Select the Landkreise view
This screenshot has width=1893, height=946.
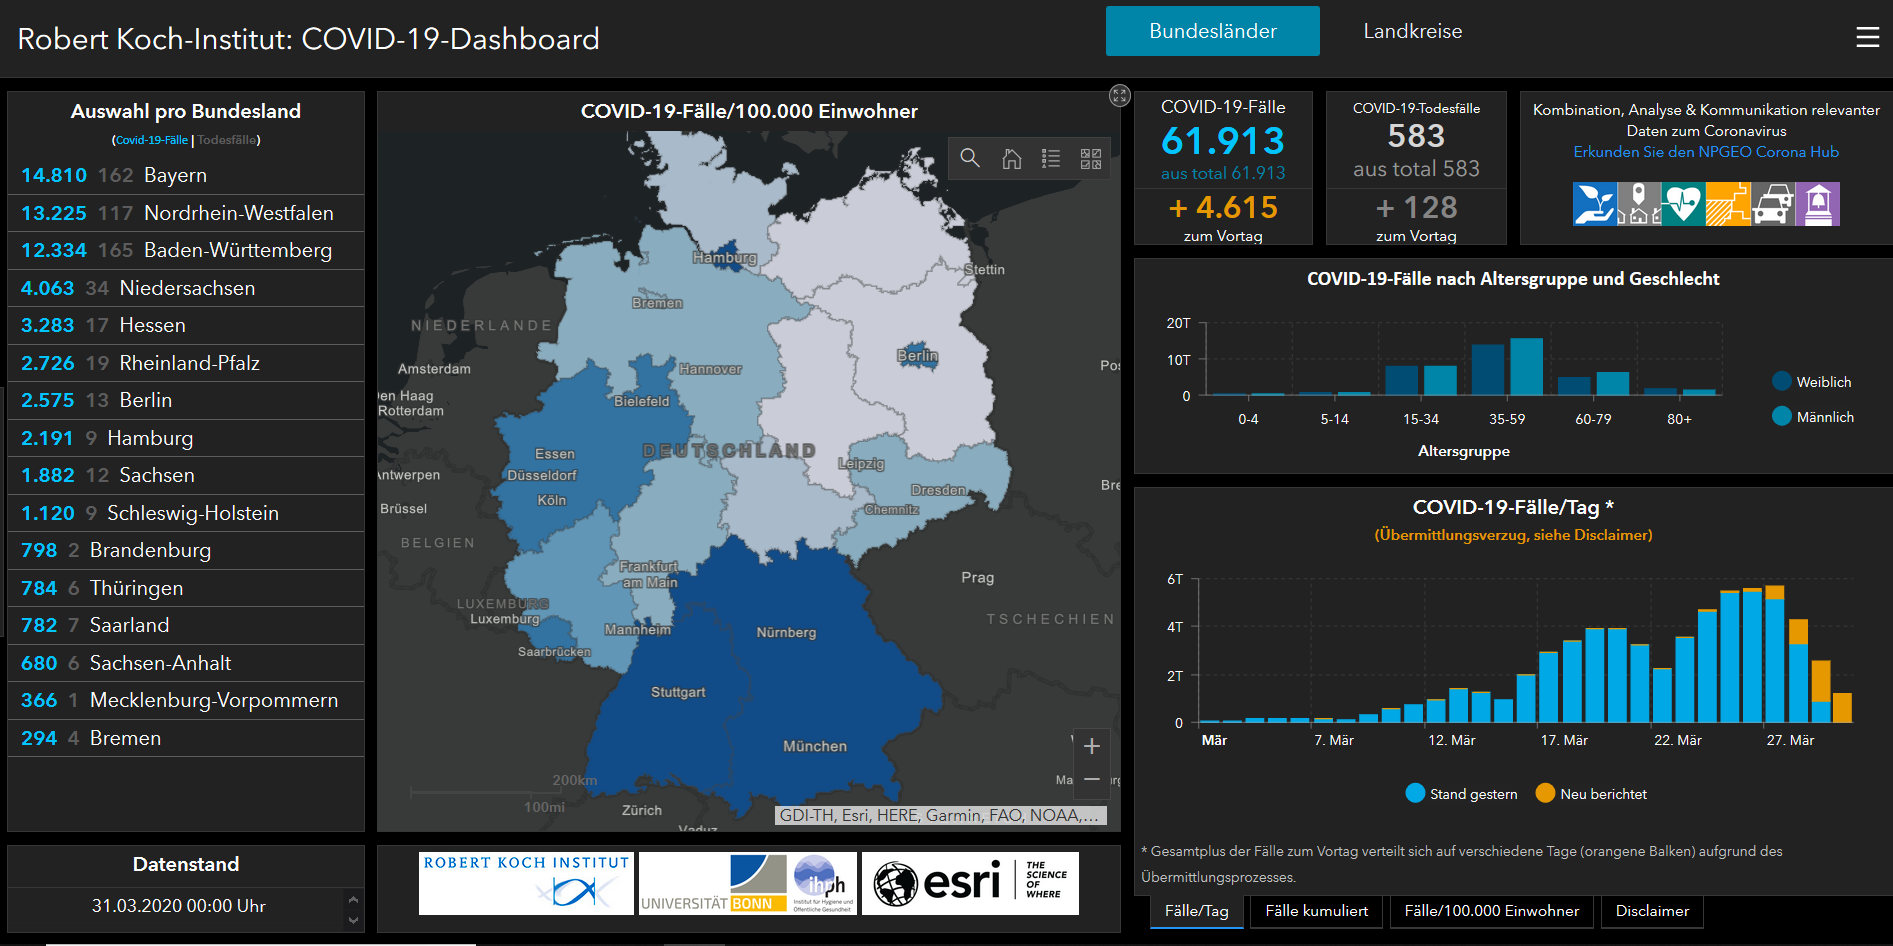pyautogui.click(x=1412, y=31)
